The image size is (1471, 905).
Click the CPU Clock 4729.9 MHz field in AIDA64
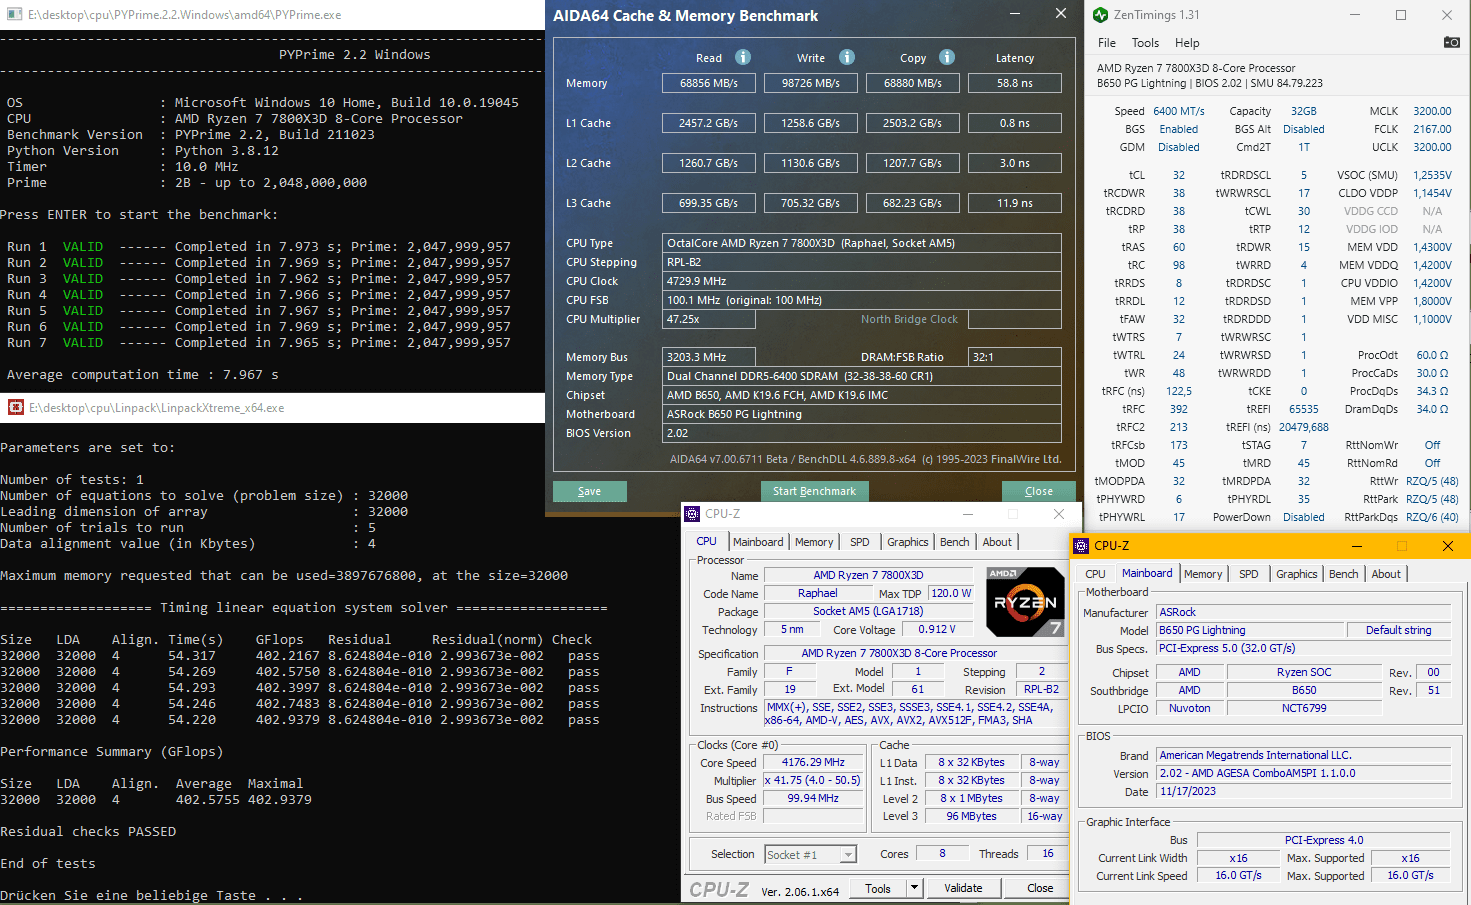pos(862,281)
